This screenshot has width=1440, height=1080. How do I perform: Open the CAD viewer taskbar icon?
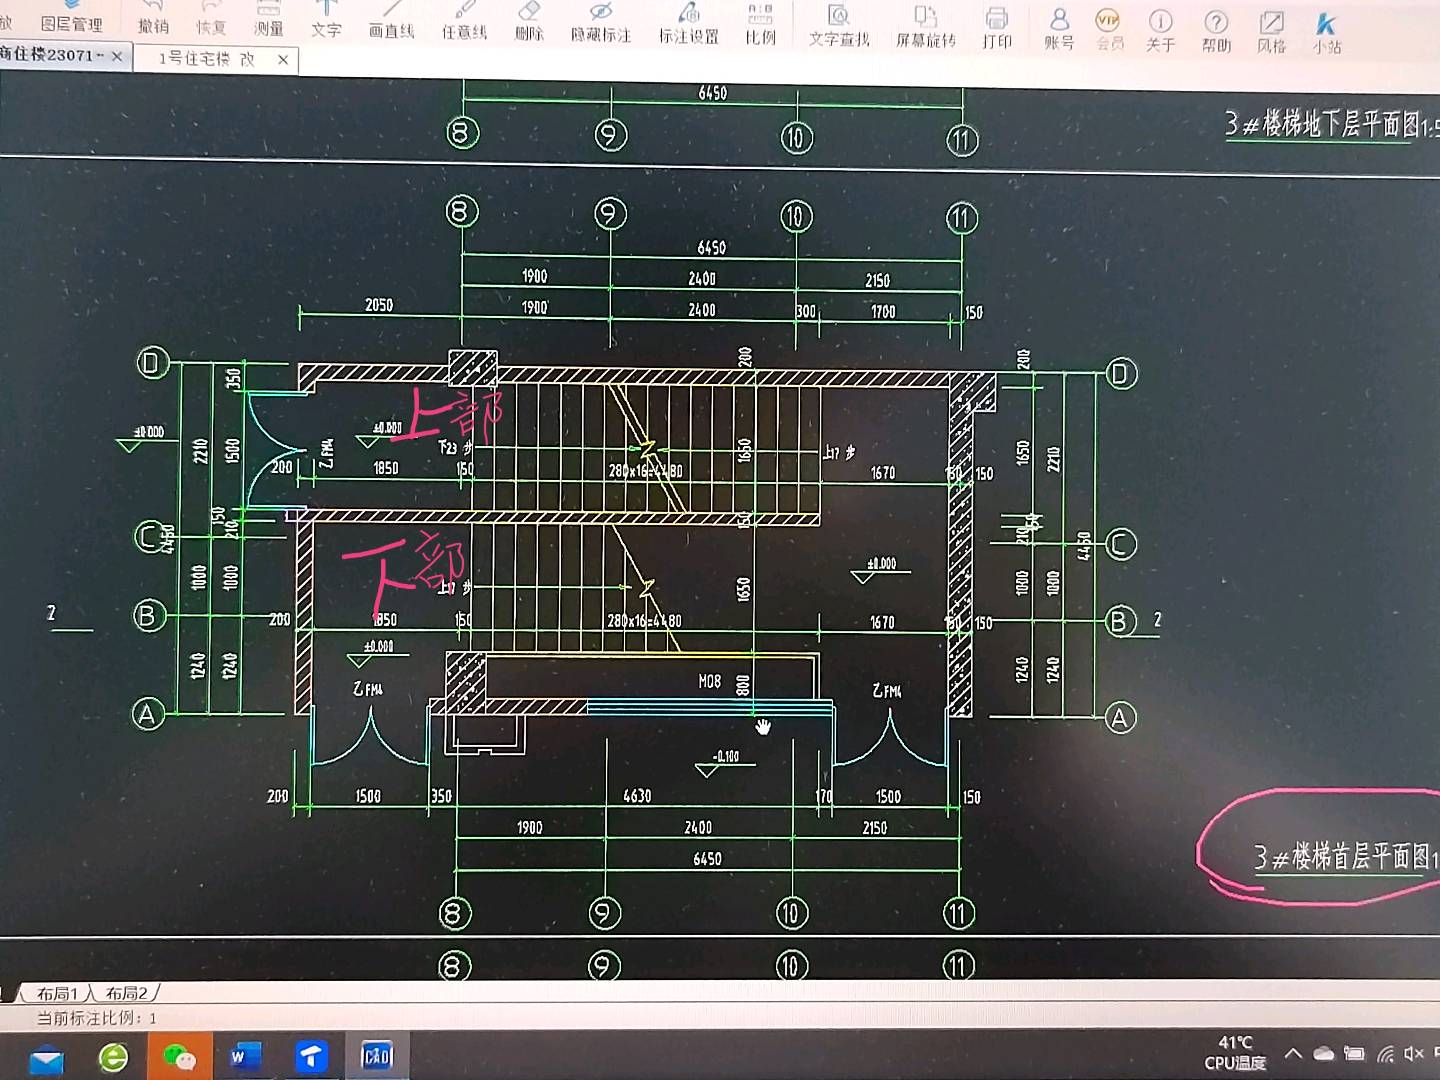coord(377,1056)
